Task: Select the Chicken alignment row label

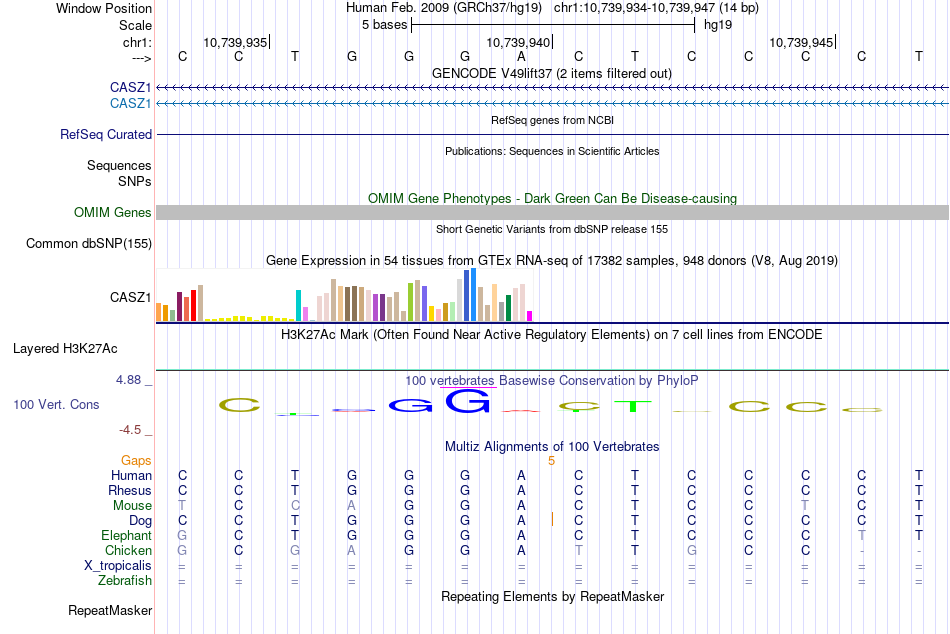Action: coord(128,550)
